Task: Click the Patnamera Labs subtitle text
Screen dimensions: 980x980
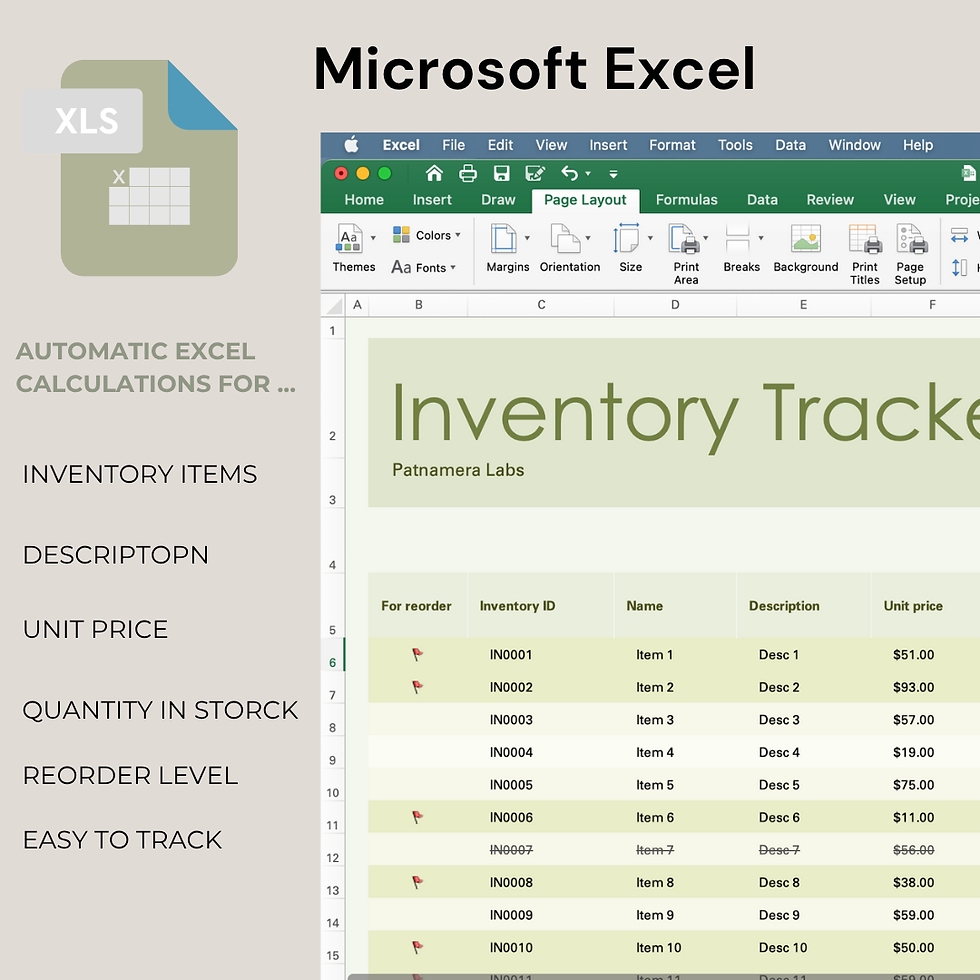Action: [x=458, y=470]
